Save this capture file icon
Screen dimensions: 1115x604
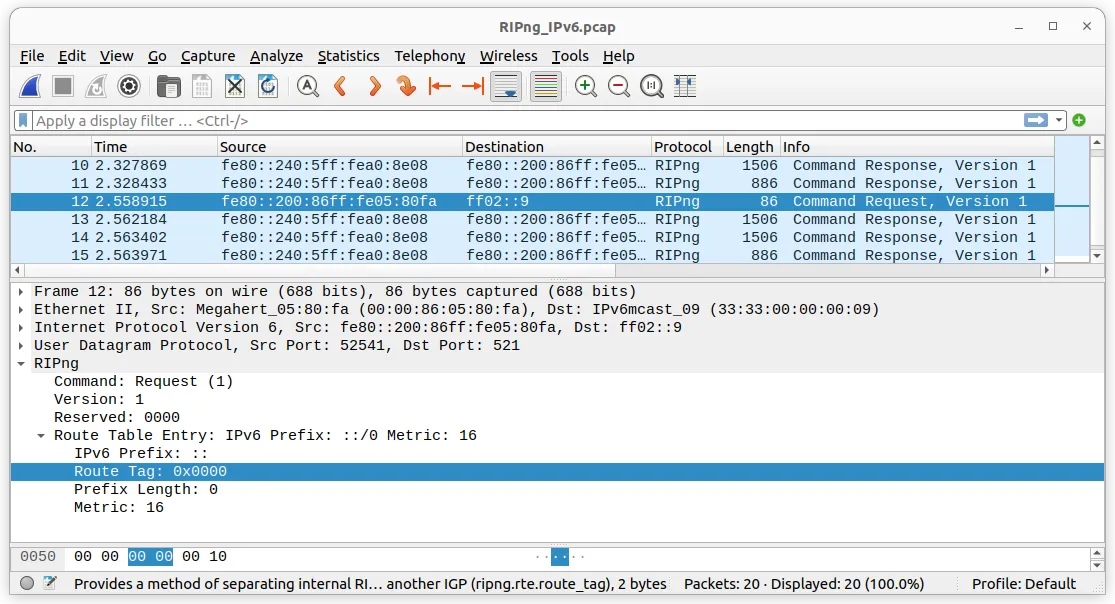coord(202,86)
